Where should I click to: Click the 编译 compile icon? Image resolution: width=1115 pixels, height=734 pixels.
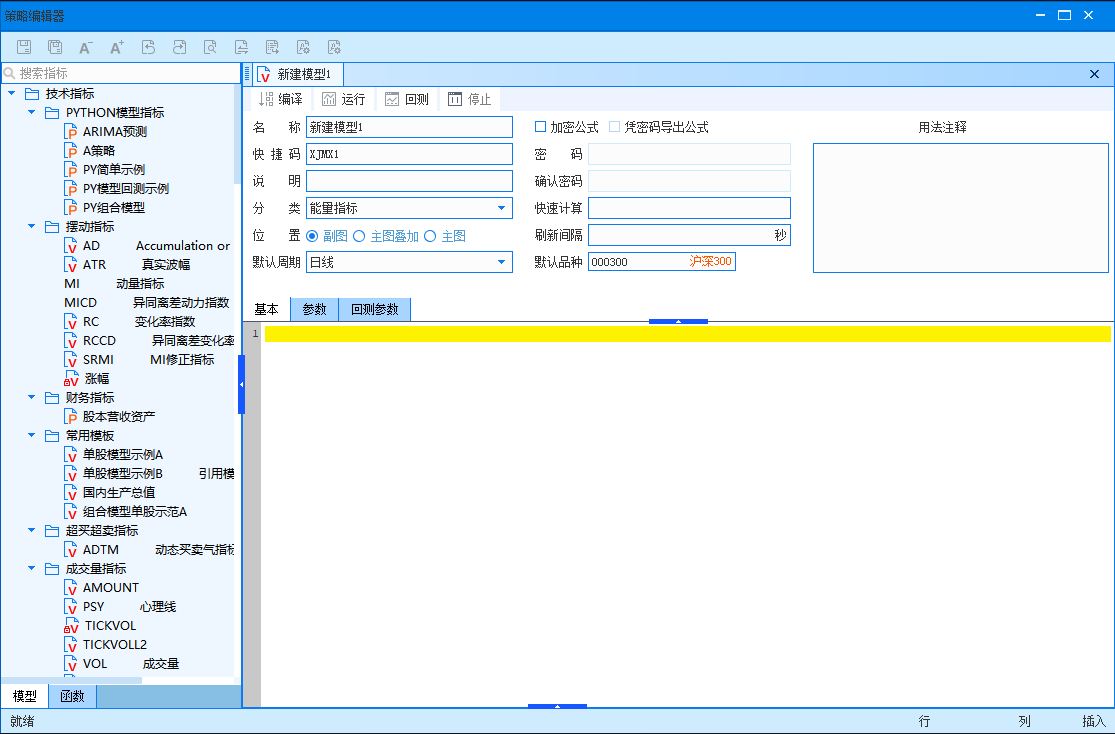point(265,99)
